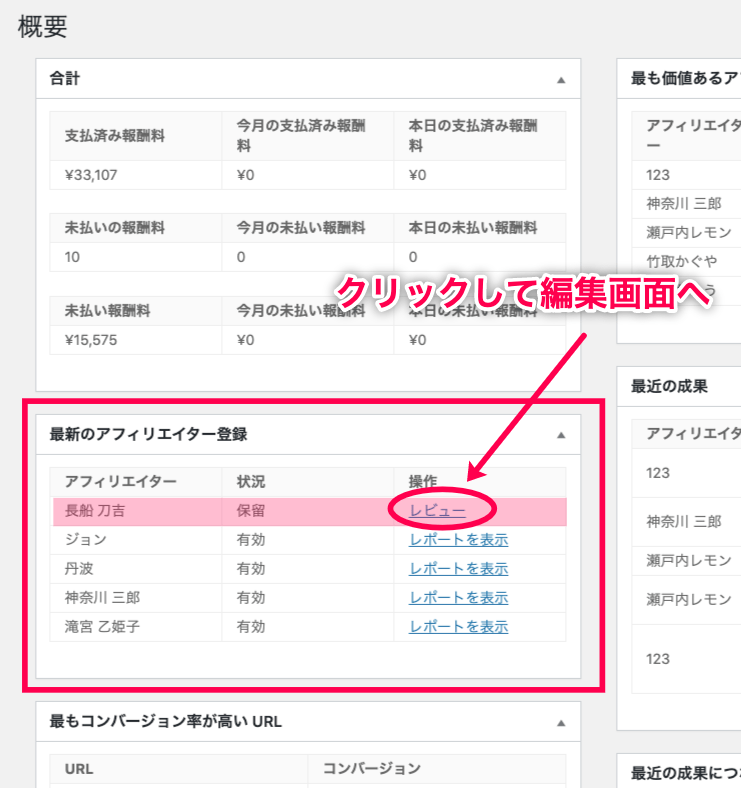
Task: Open the レビュー link for 長船 刀吉
Action: click(437, 511)
